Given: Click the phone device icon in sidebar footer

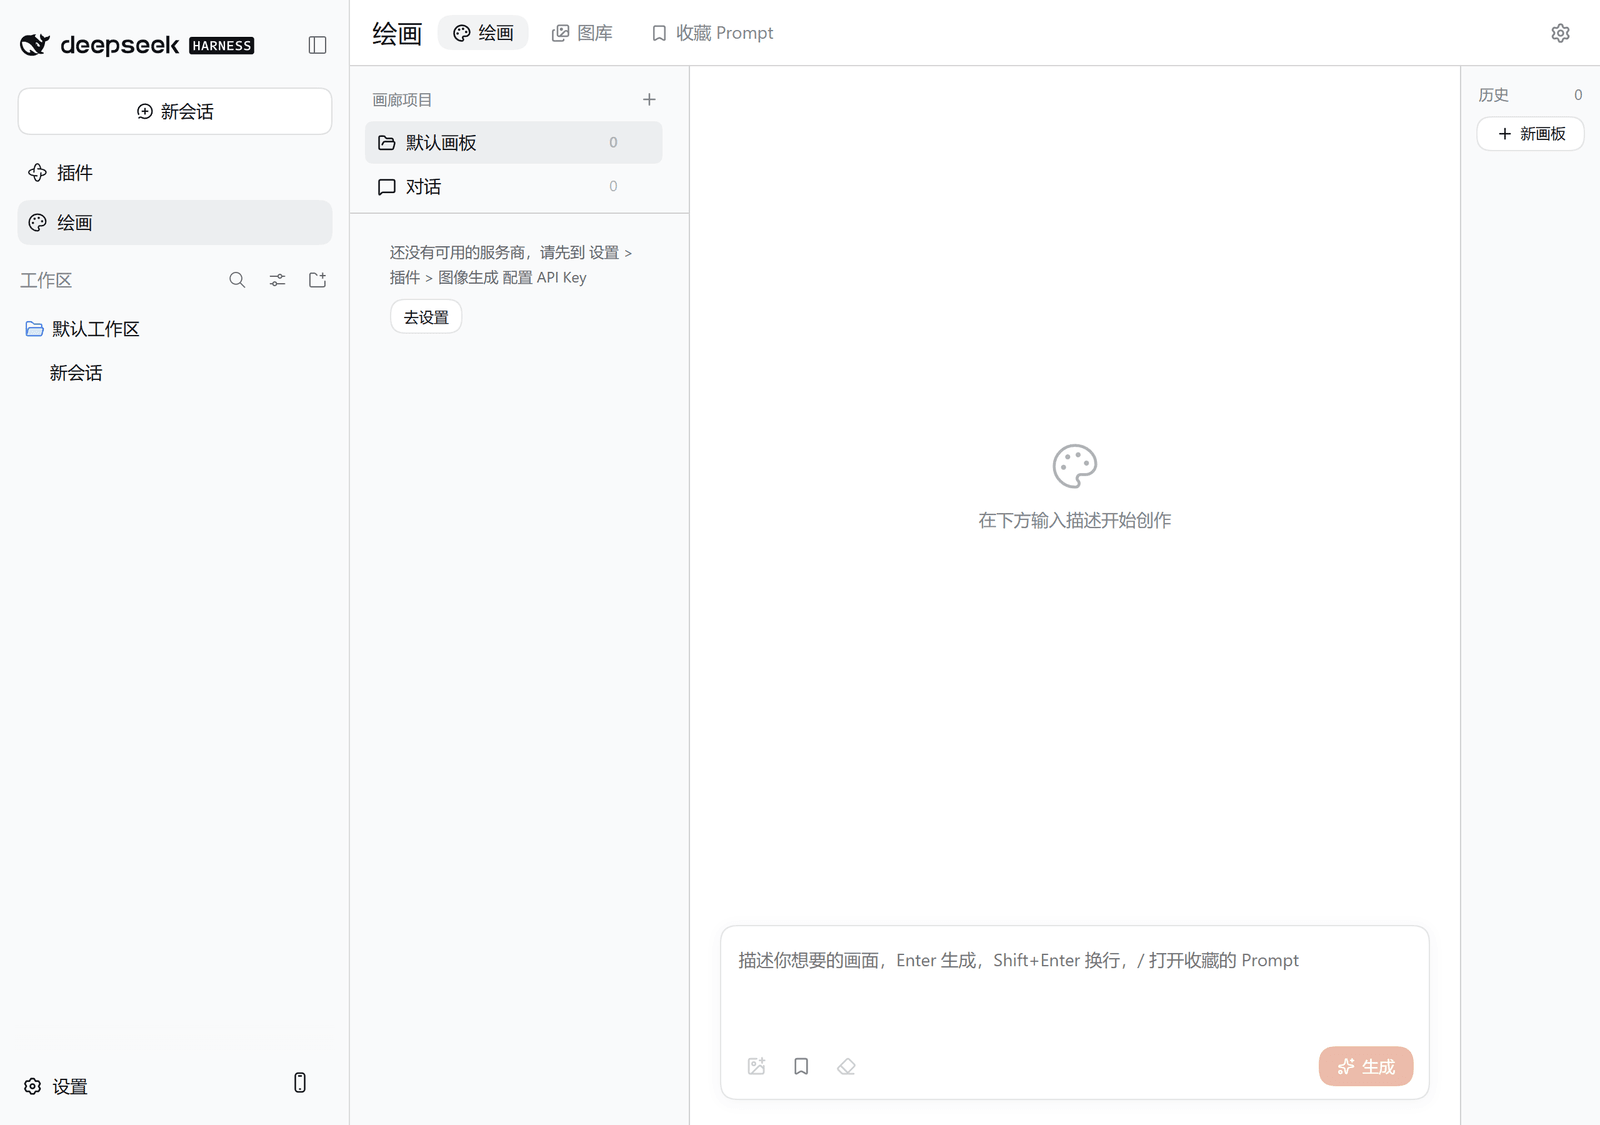Looking at the screenshot, I should coord(299,1083).
